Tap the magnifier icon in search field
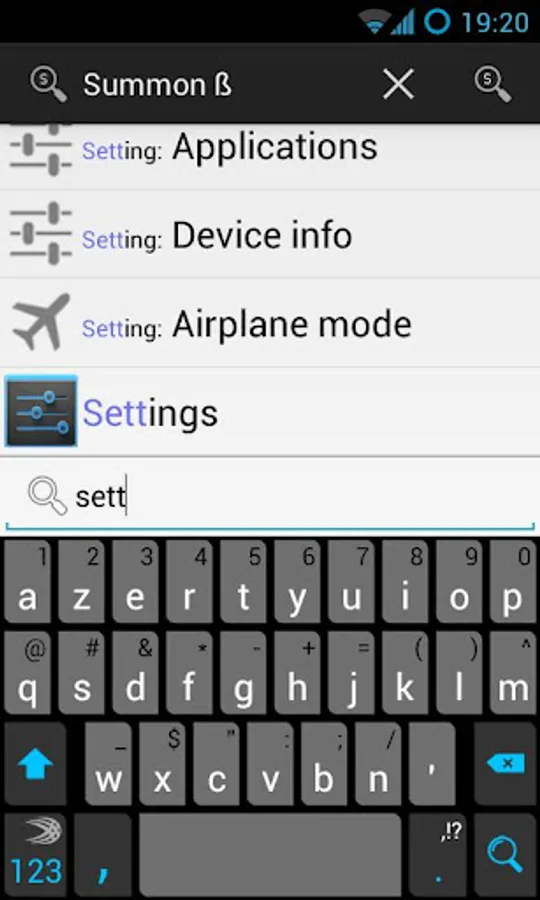540x900 pixels. click(47, 496)
